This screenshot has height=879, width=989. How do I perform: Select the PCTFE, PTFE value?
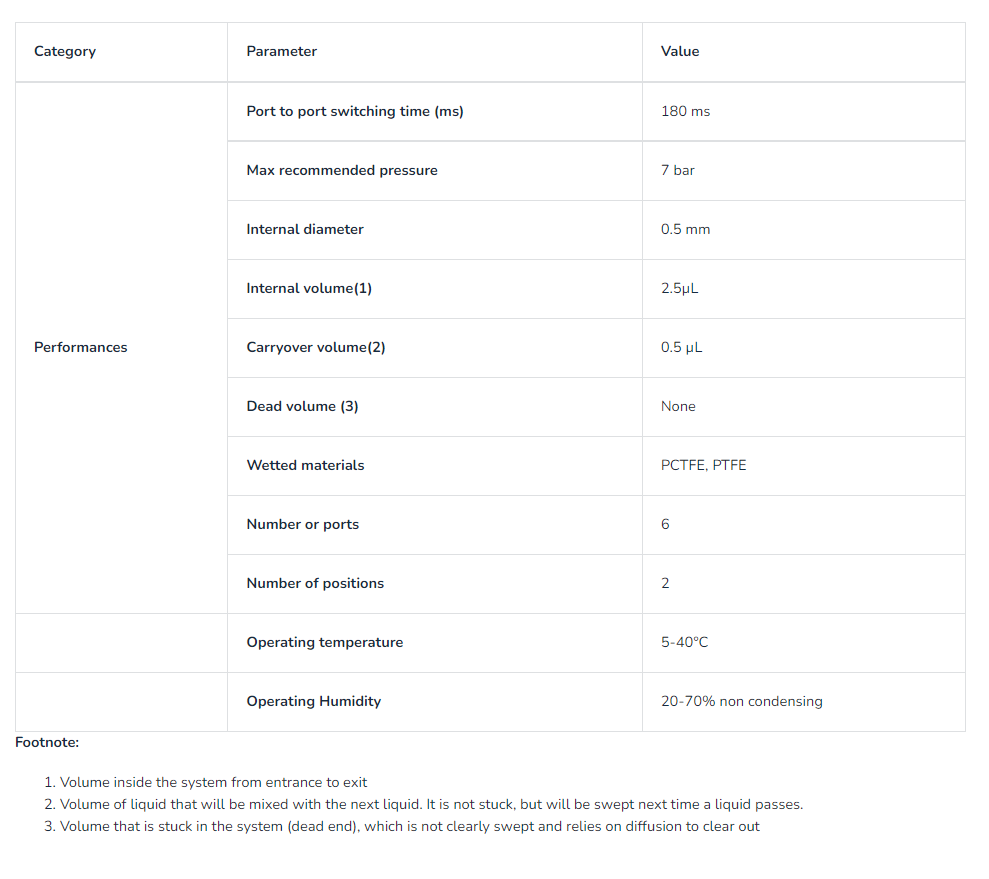tap(703, 466)
